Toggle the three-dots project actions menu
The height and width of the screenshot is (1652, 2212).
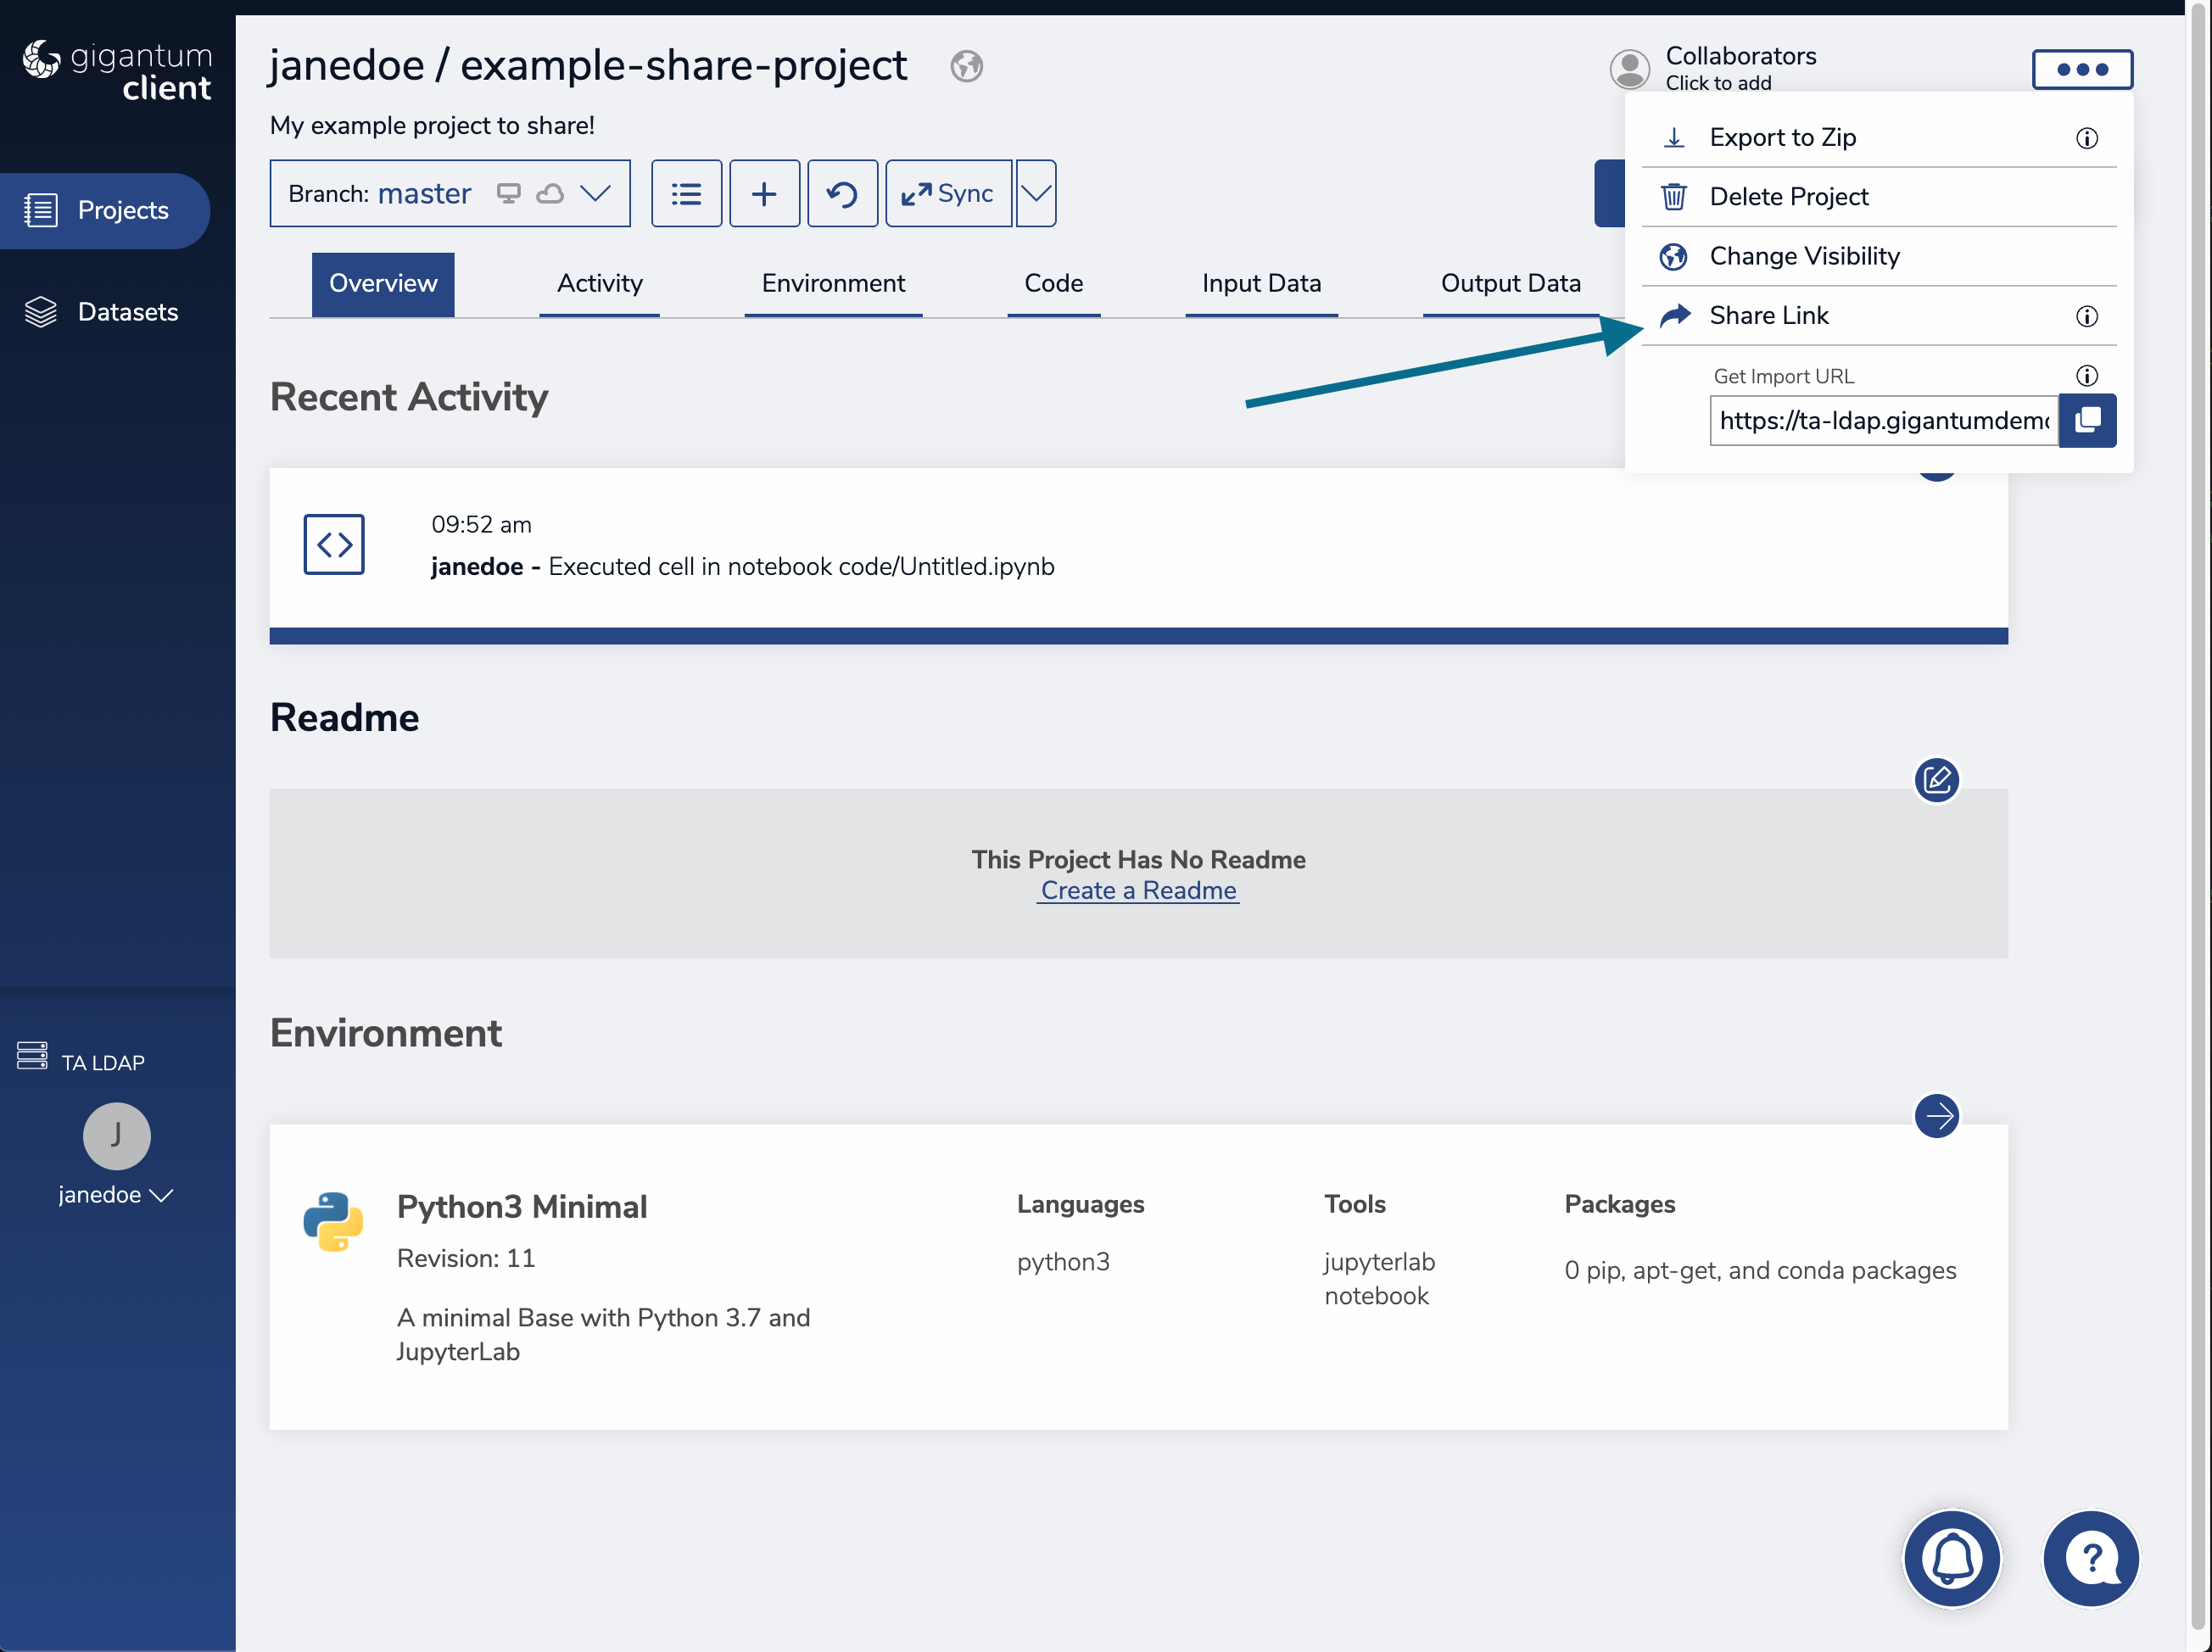[2082, 69]
